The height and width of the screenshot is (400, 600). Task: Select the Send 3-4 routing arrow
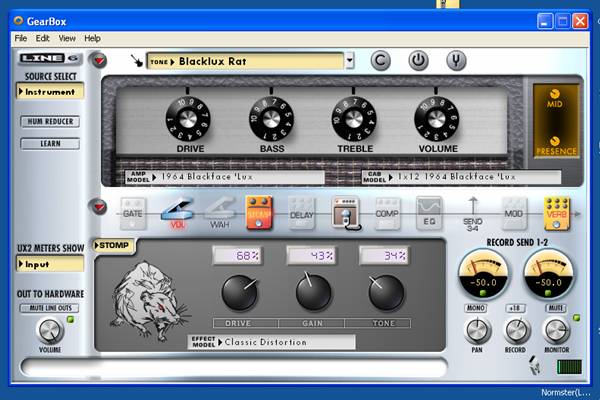473,214
